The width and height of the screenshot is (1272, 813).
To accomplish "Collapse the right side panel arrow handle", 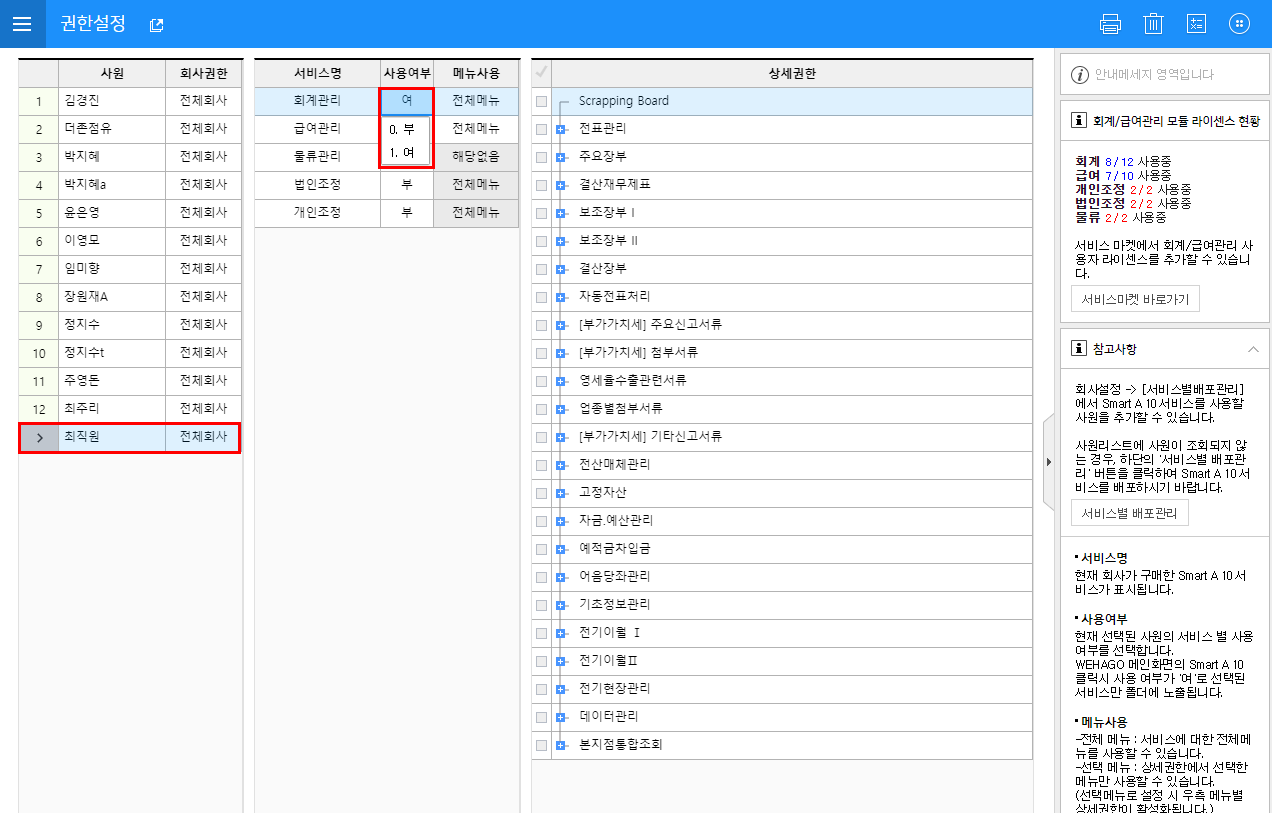I will (1048, 461).
